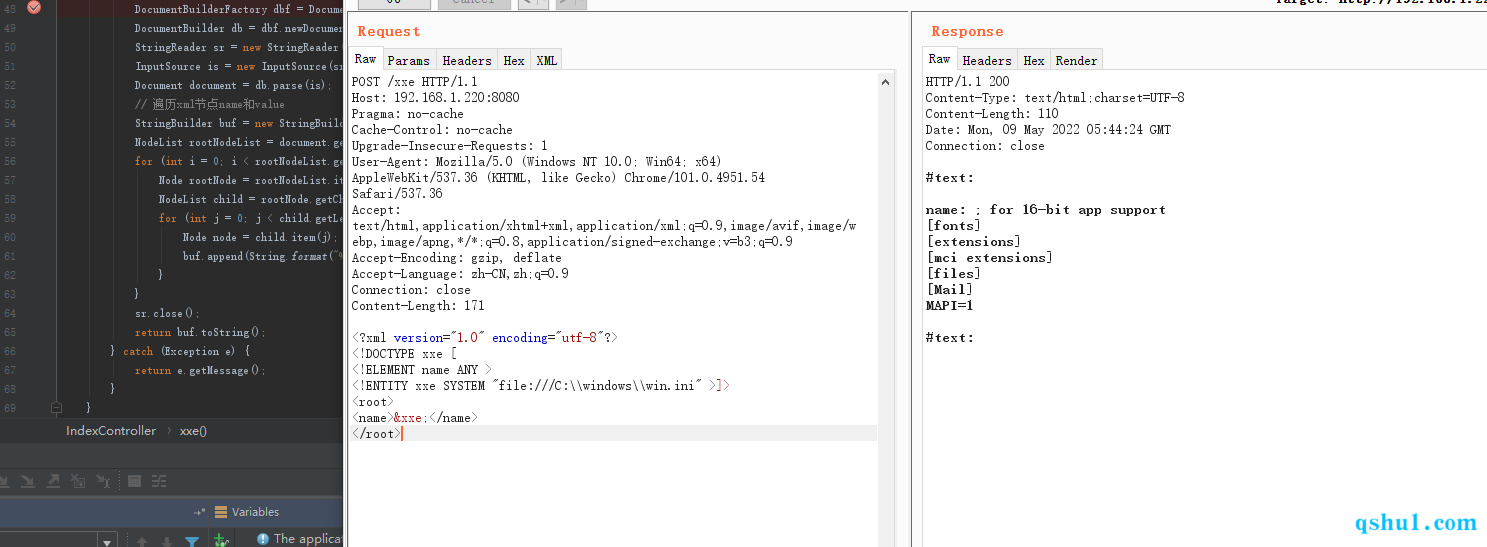Viewport: 1487px width, 547px height.
Task: Click line number 61 in the gutter
Action: coord(10,256)
